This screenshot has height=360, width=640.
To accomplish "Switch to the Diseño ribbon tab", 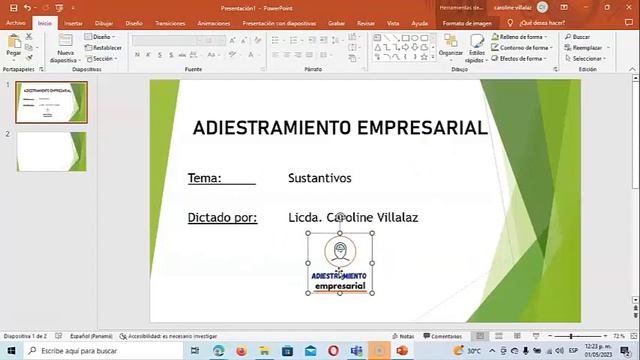I will coord(134,23).
